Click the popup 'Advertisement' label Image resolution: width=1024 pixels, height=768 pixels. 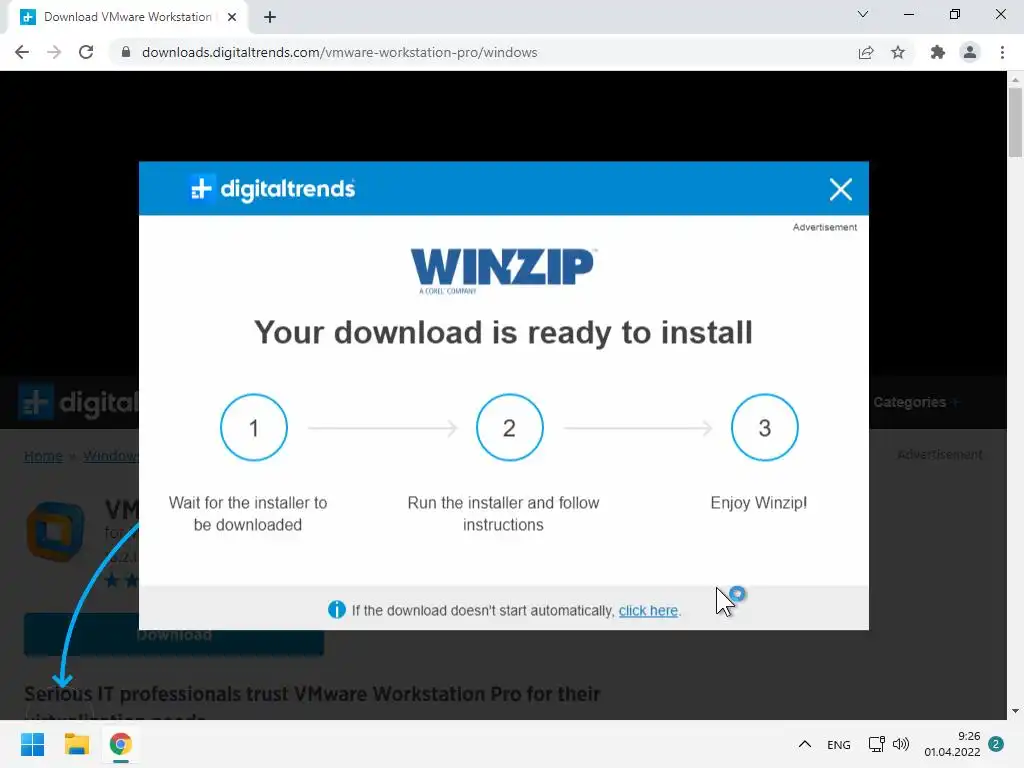click(x=825, y=227)
